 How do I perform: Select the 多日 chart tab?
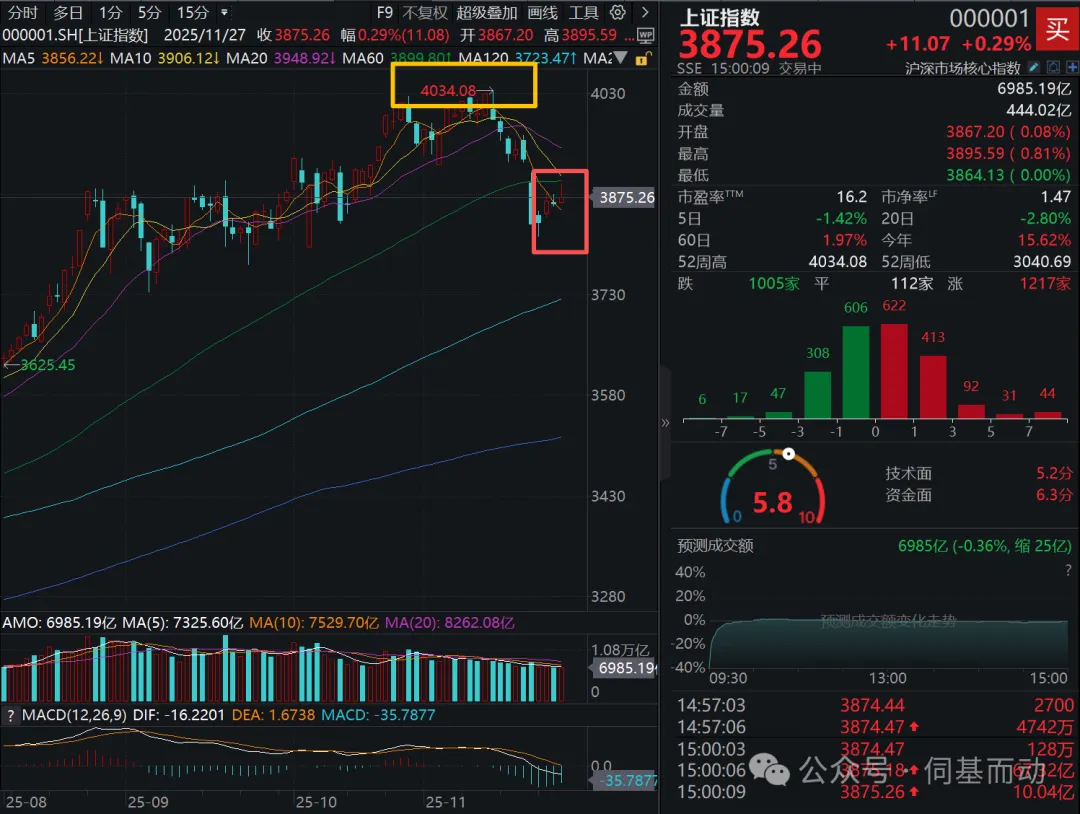68,13
